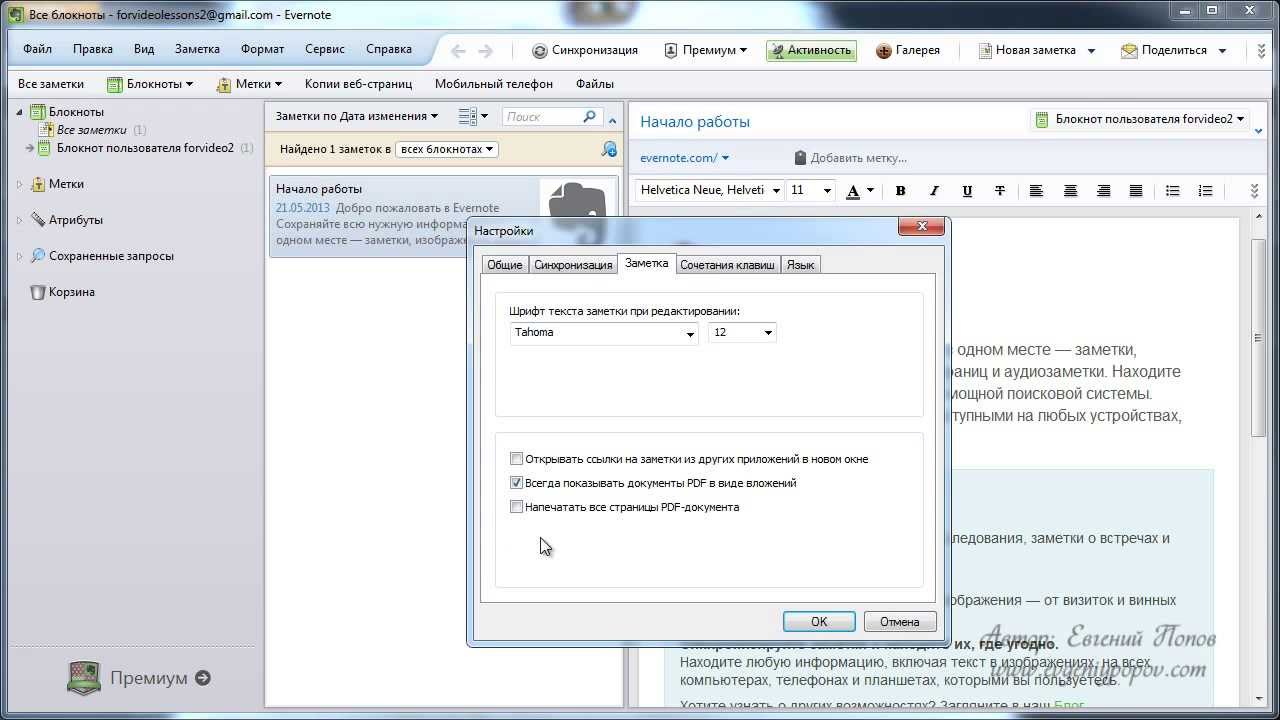Expand the Attributes (Атрибуты) tree node

pos(19,220)
